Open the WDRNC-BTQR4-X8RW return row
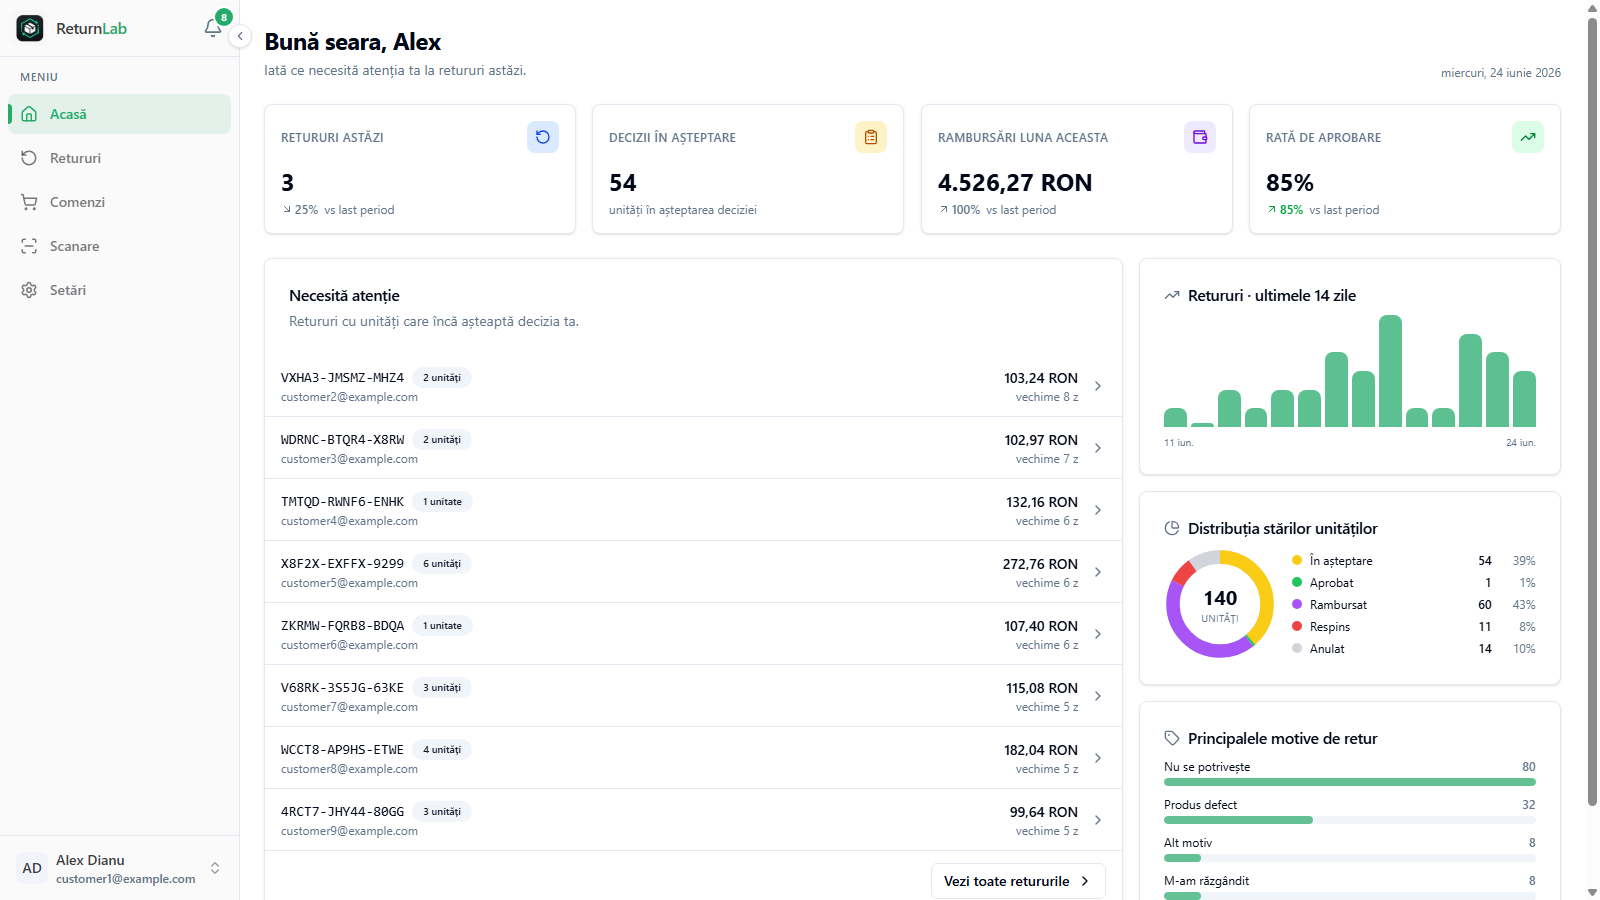 coord(693,448)
